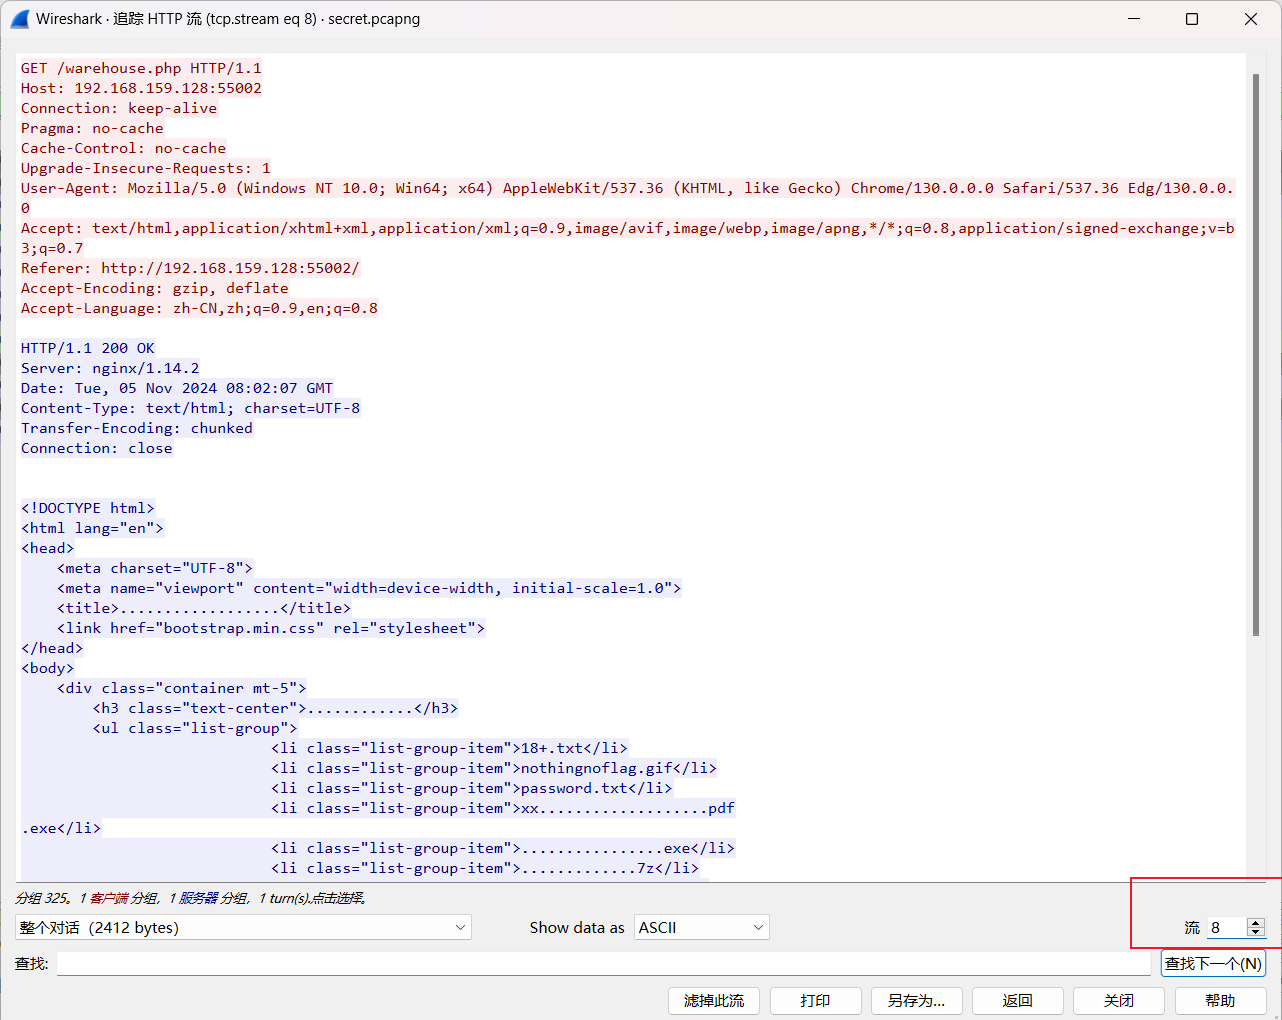Click the Date: Tue, 05 Nov 2024 line
The height and width of the screenshot is (1020, 1282).
point(177,388)
